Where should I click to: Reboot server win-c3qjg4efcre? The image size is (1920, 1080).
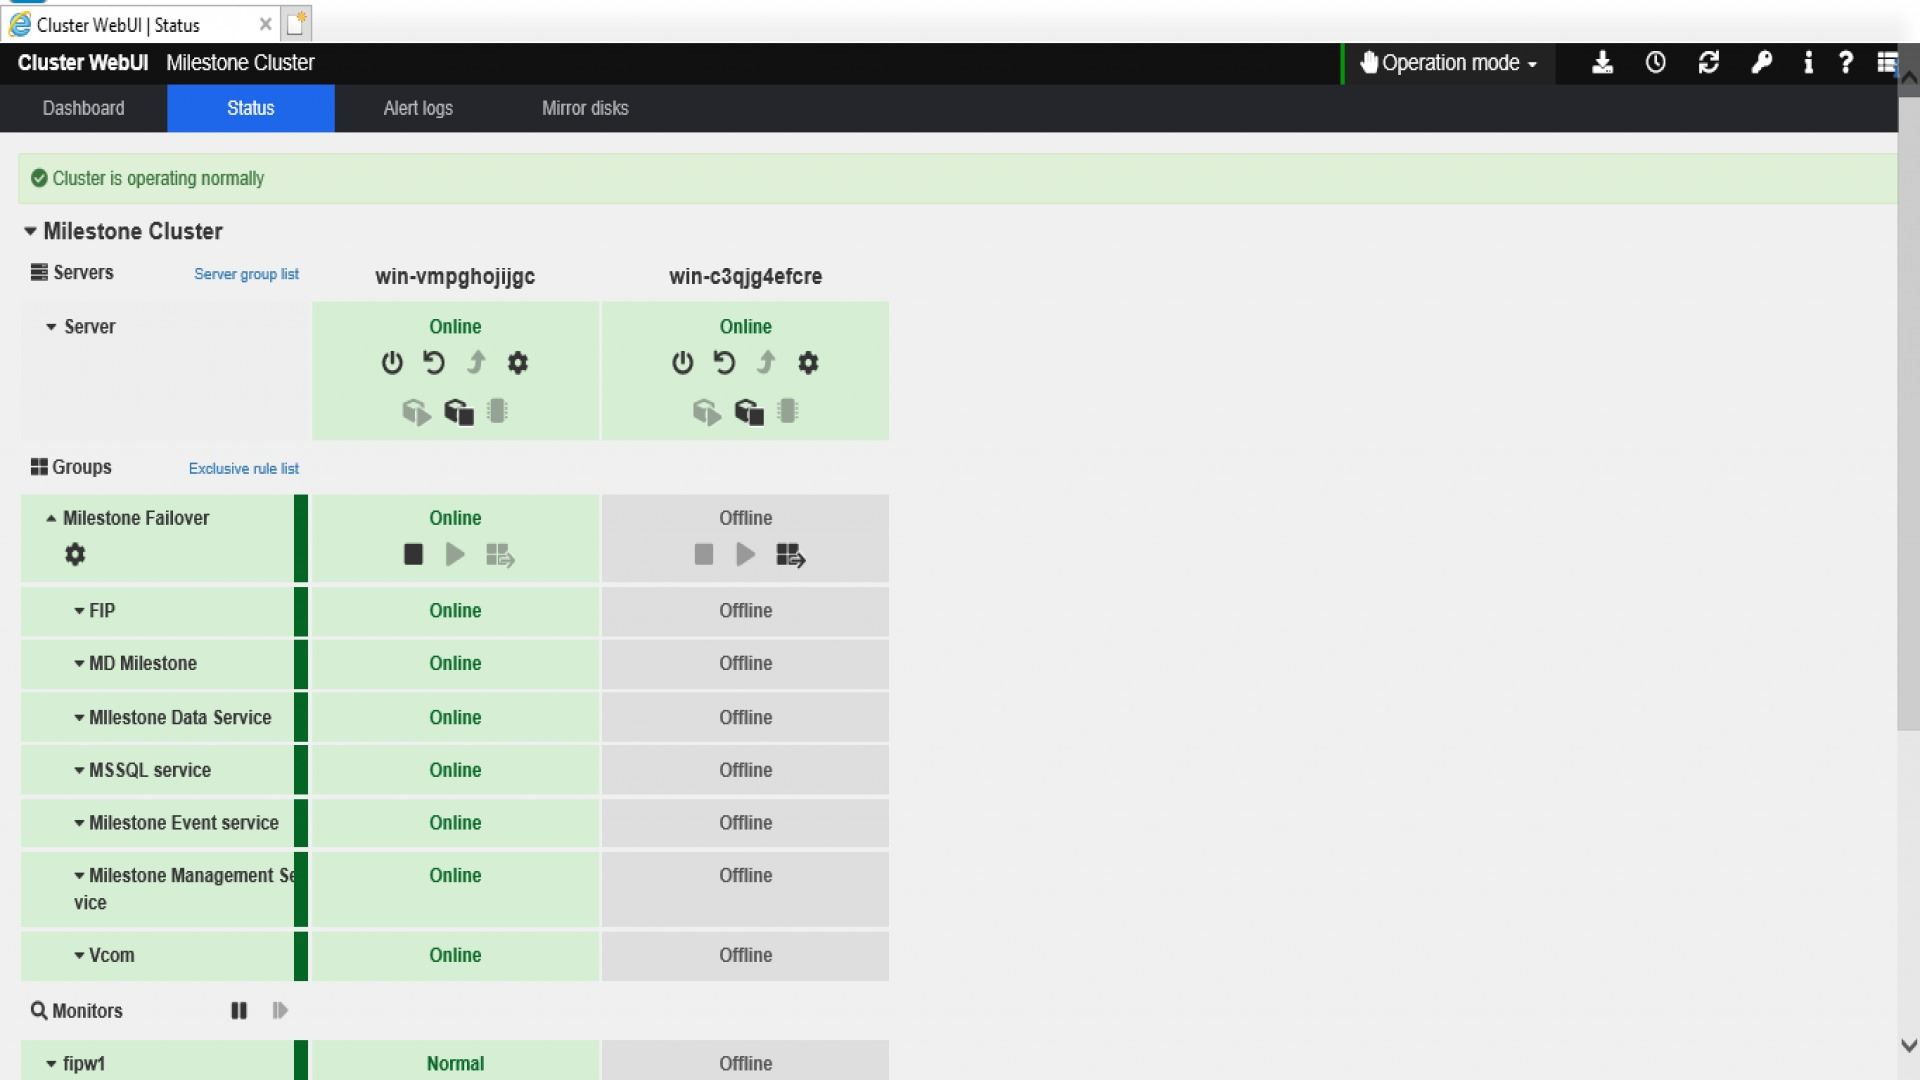(724, 363)
